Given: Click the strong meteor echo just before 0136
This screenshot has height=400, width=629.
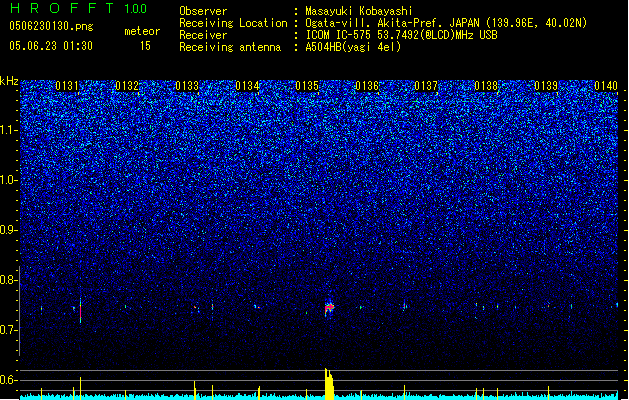Looking at the screenshot, I should pyautogui.click(x=329, y=308).
